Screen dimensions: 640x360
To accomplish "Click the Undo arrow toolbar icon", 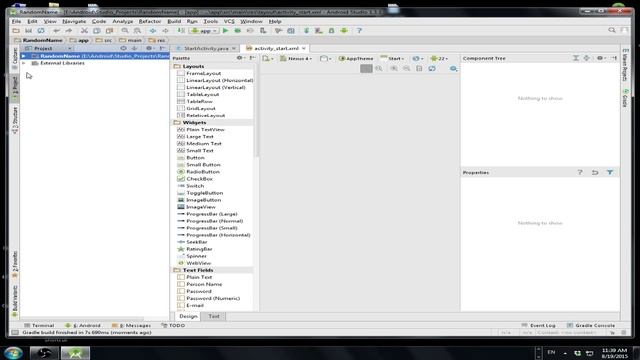I will click(x=56, y=31).
